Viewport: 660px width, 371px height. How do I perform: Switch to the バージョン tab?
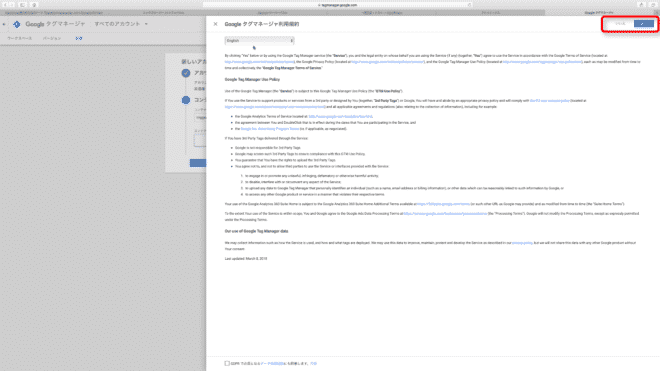[52, 38]
